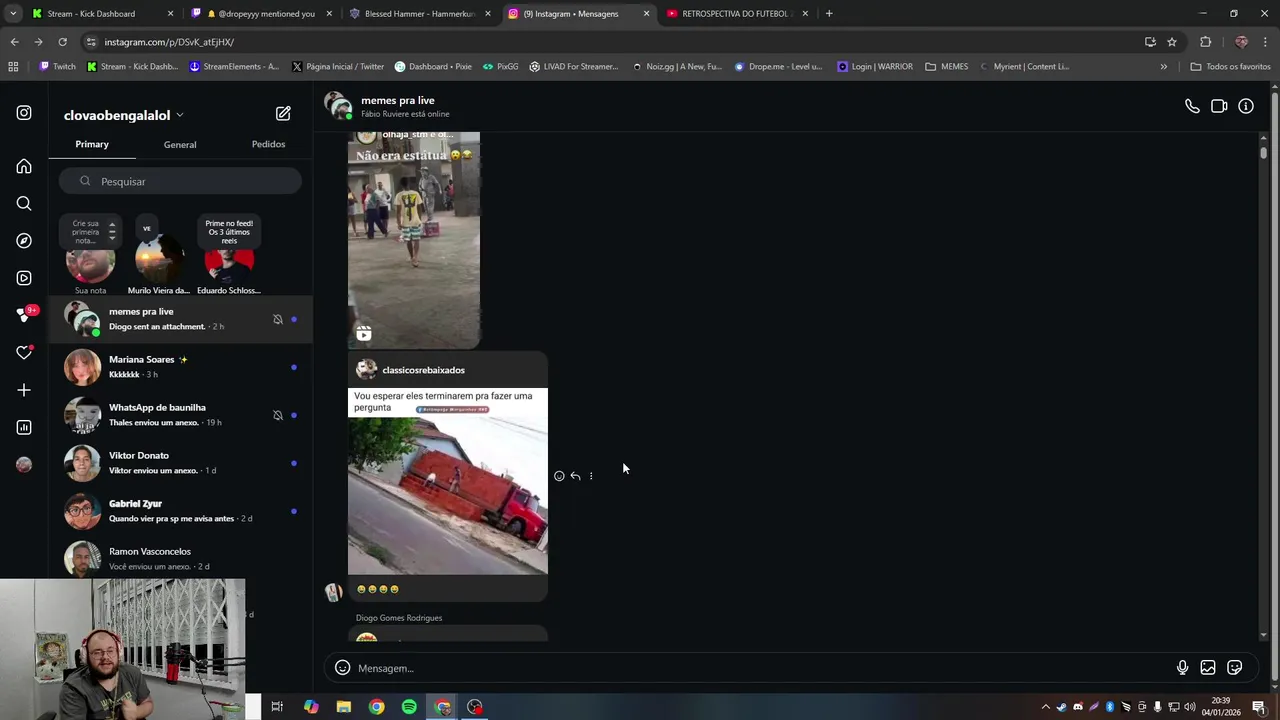The width and height of the screenshot is (1280, 720).
Task: Open the dashboard chart icon in the sidebar
Action: click(24, 427)
